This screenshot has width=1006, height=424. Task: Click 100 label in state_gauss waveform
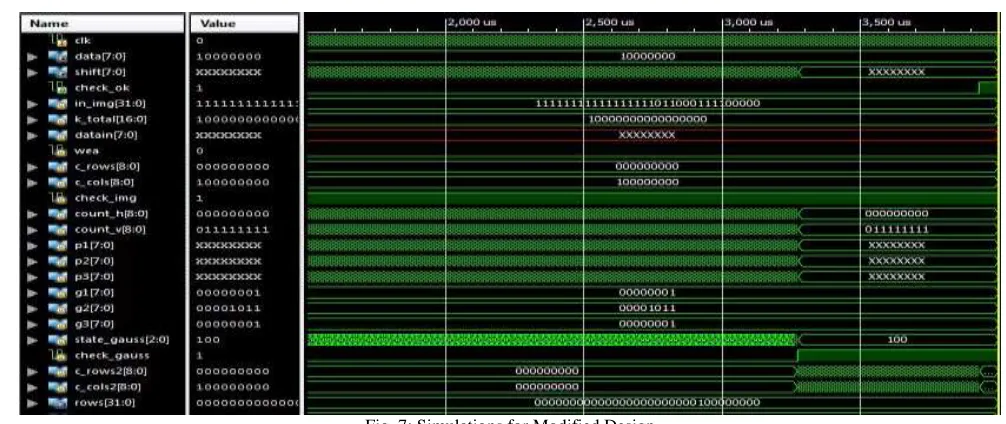tap(896, 339)
